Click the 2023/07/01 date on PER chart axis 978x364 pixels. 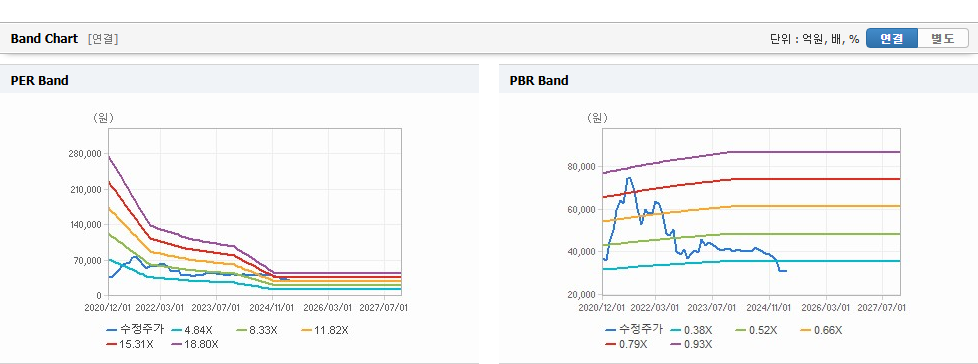[x=216, y=307]
